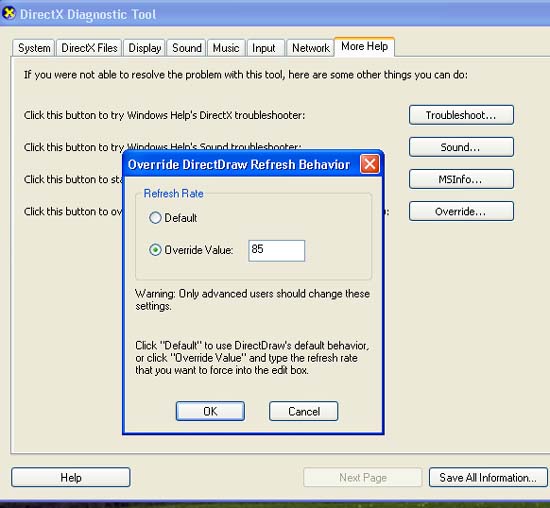Screen dimensions: 550x508
Task: Open the DirectX Files tab
Action: pyautogui.click(x=89, y=48)
